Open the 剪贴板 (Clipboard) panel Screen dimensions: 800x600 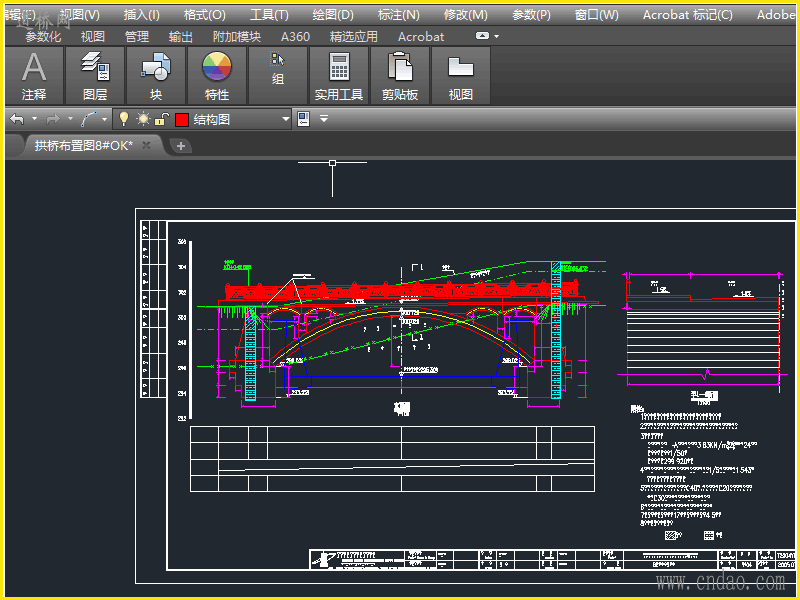tap(400, 76)
